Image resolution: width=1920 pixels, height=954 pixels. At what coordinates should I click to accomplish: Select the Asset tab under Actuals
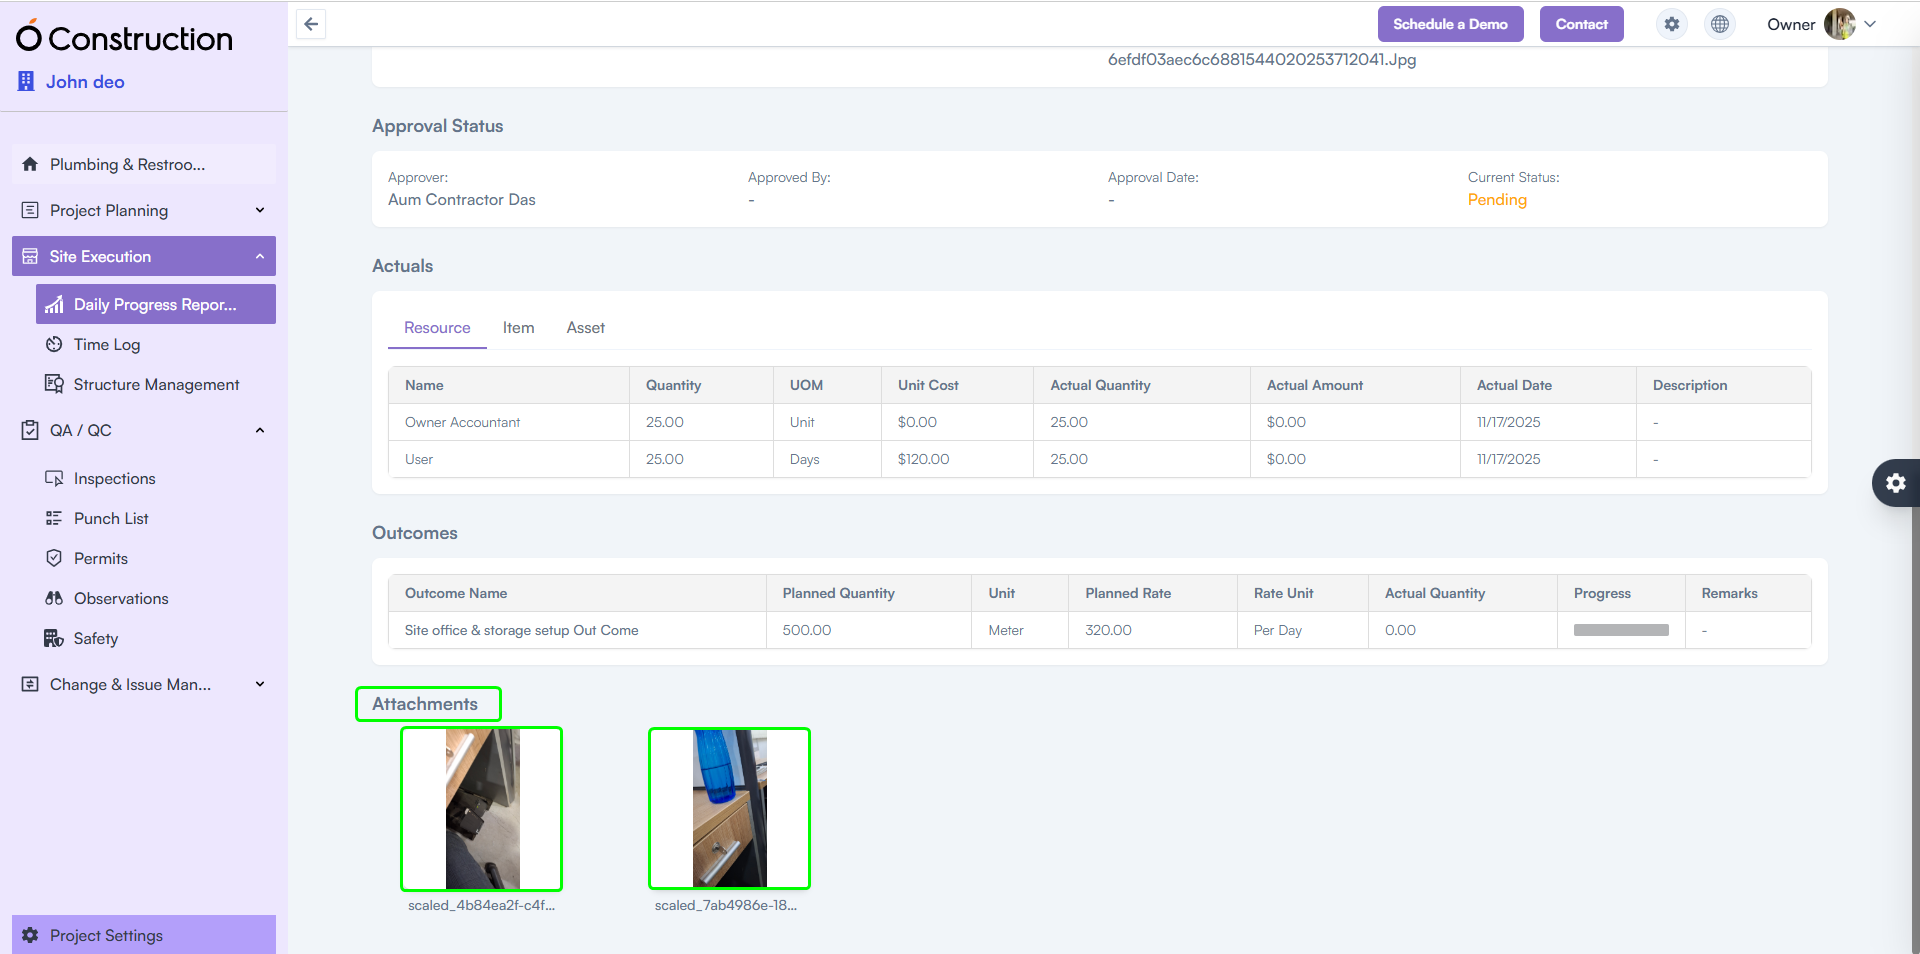pyautogui.click(x=585, y=327)
